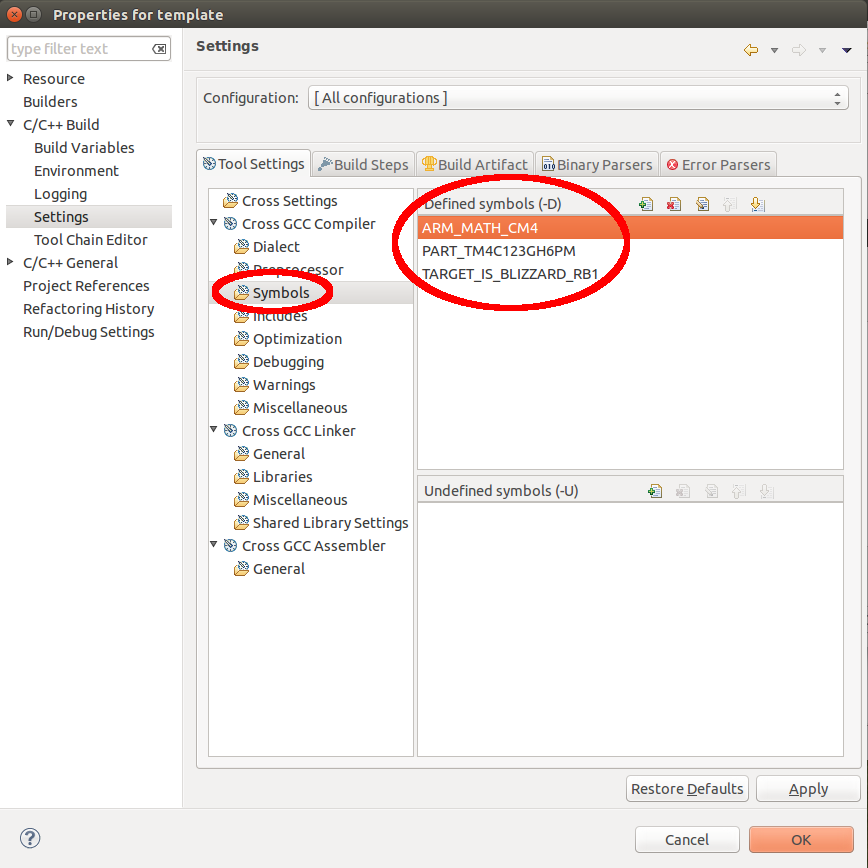Viewport: 868px width, 868px height.
Task: Open the help dialog via question mark icon
Action: [x=29, y=838]
